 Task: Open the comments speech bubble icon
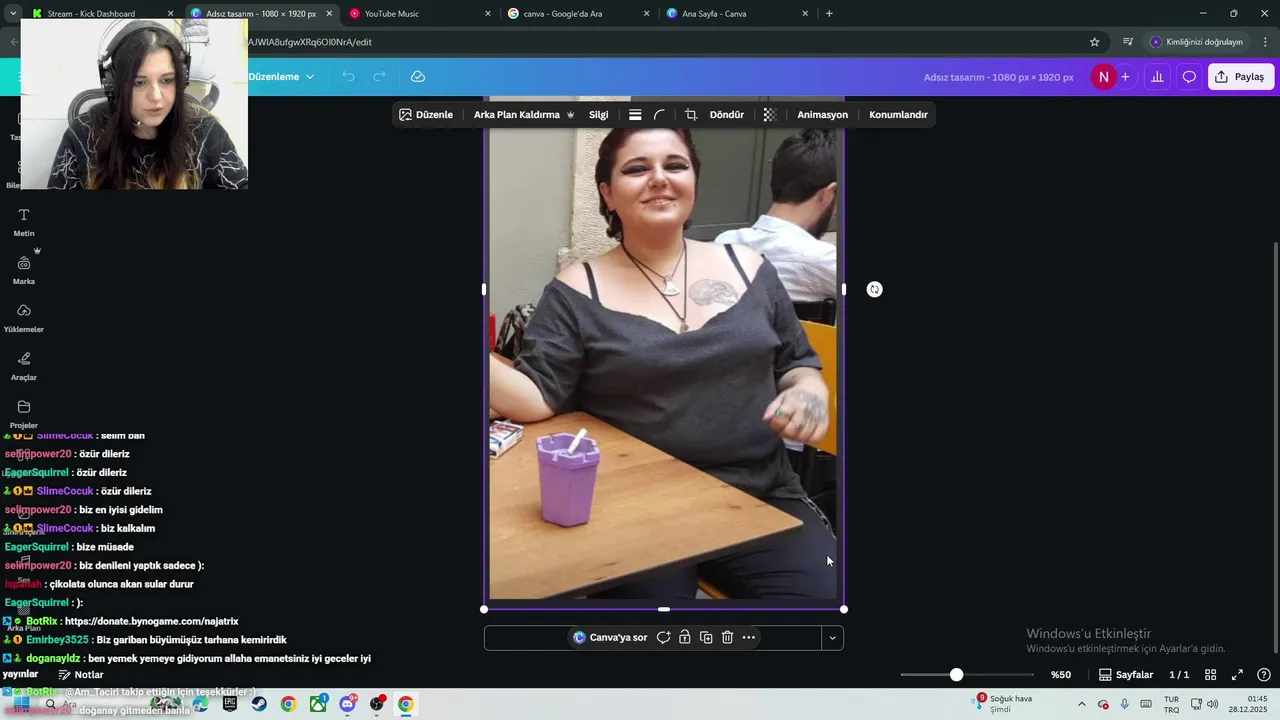[1189, 77]
